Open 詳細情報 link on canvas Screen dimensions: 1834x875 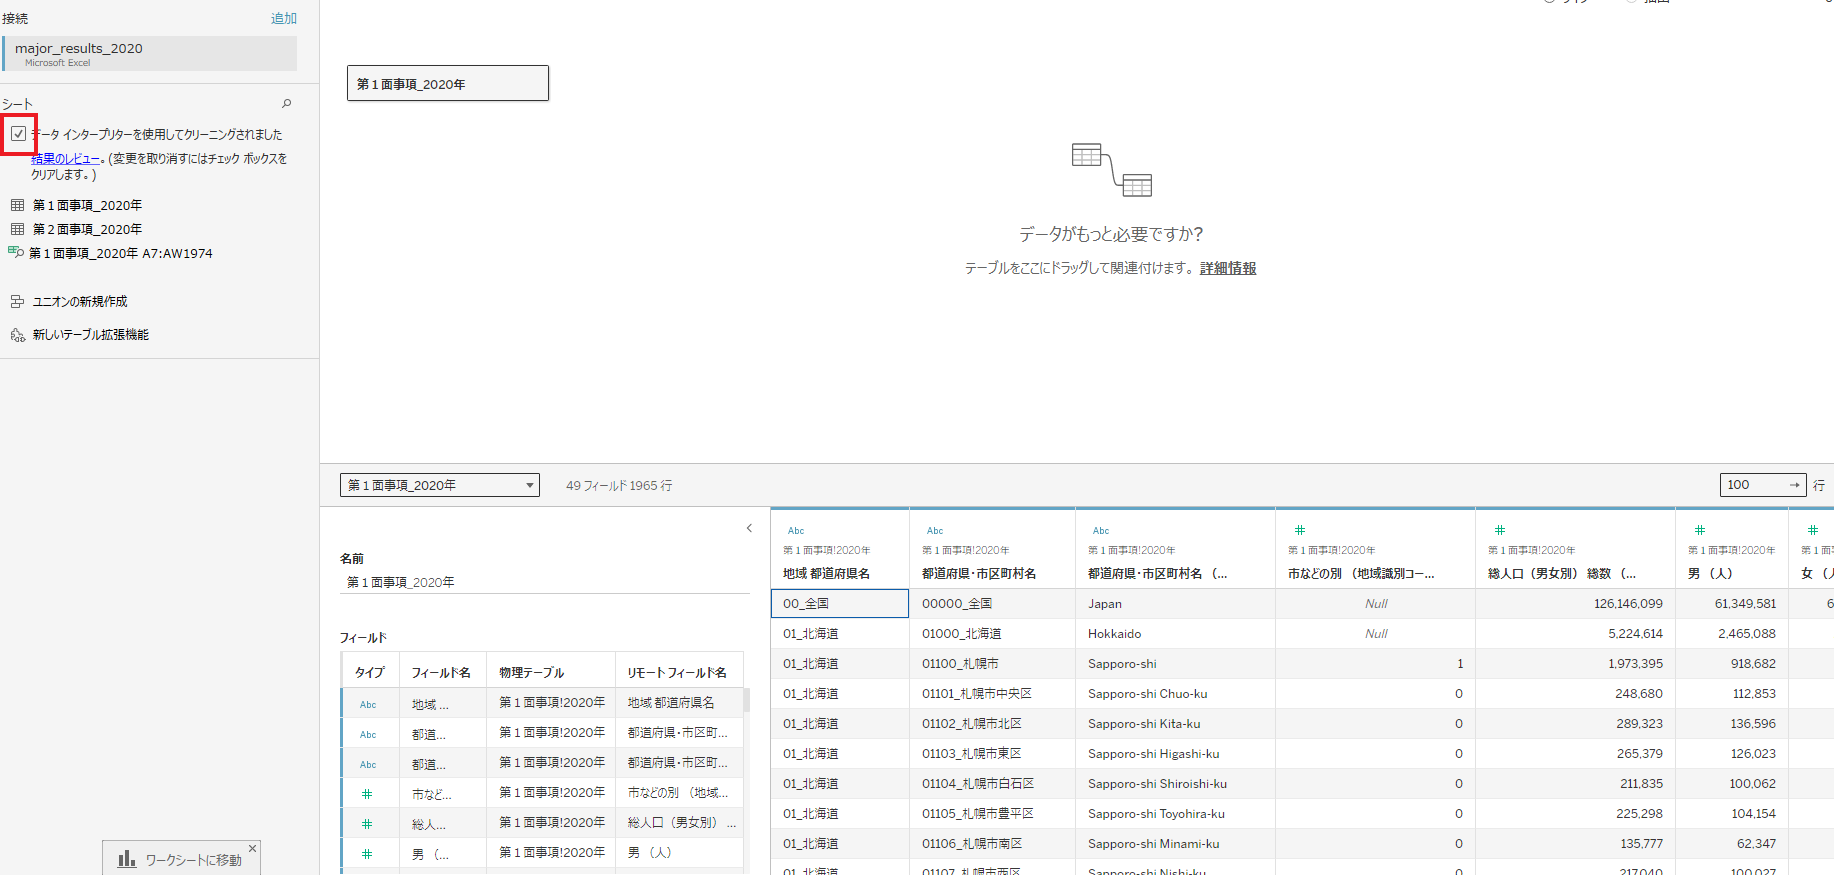click(x=1228, y=268)
